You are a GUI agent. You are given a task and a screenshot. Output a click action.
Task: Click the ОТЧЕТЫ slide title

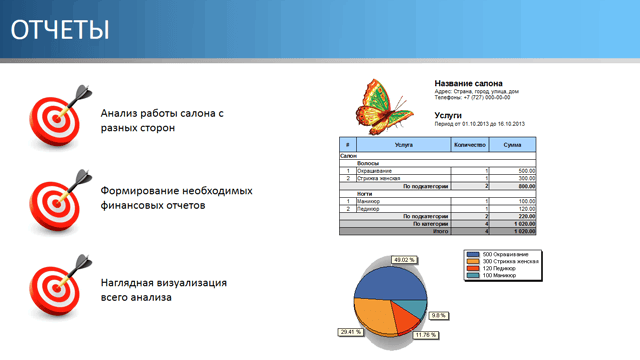coord(60,30)
